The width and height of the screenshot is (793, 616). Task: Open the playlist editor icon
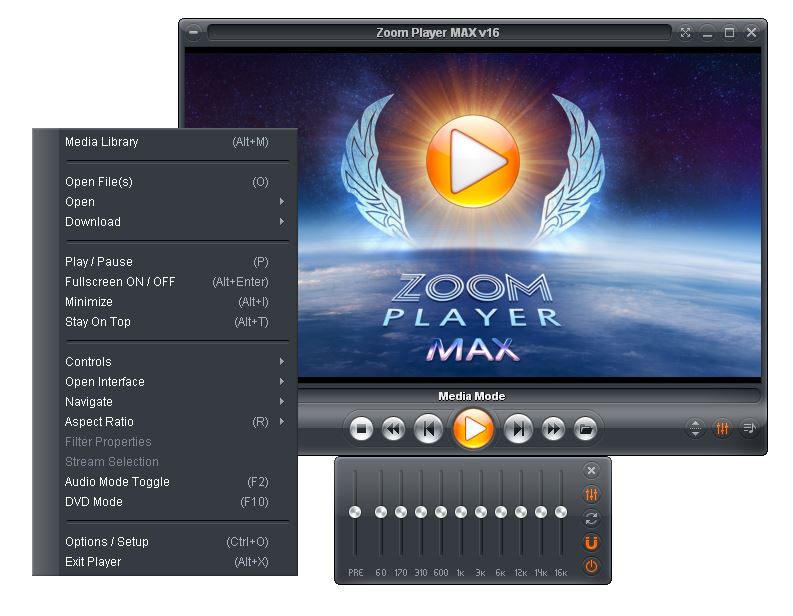749,428
